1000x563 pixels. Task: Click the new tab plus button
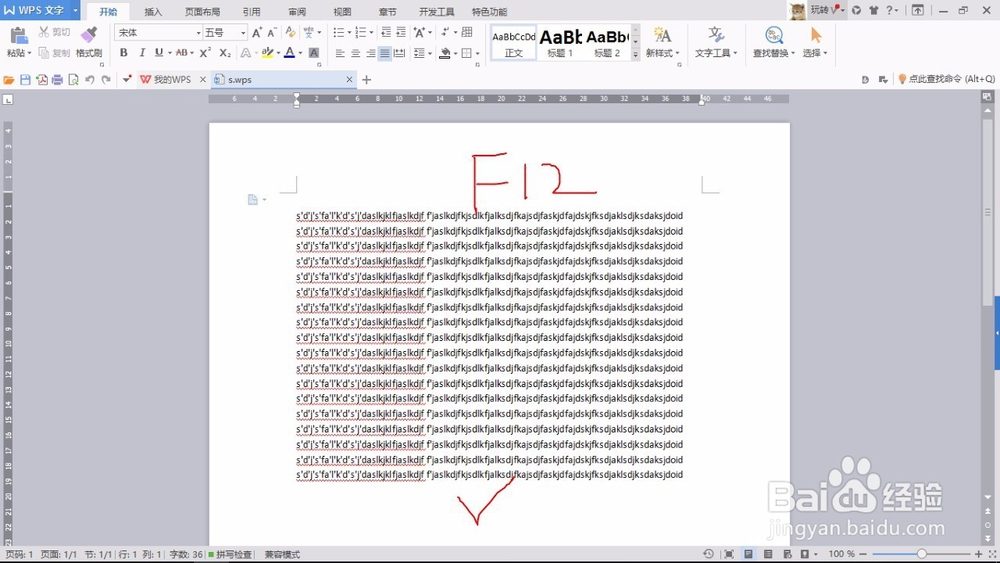pos(367,80)
